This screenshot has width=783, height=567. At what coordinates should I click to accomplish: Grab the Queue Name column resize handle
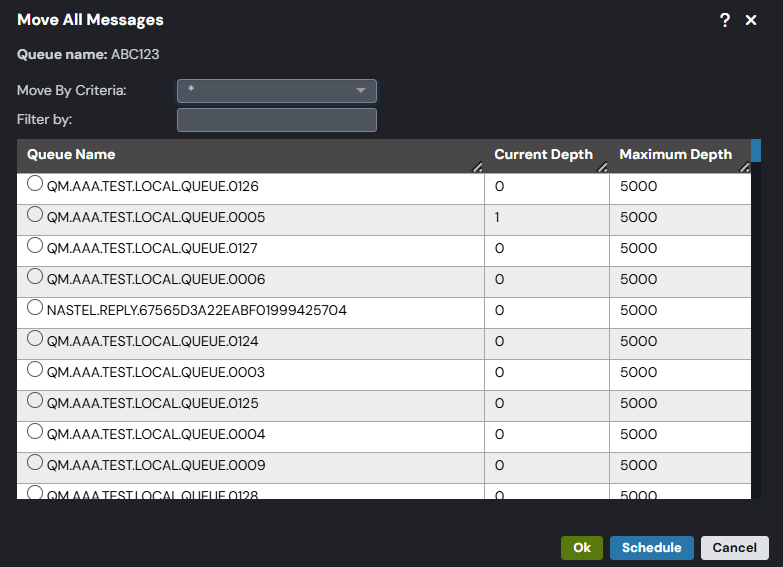tap(477, 167)
